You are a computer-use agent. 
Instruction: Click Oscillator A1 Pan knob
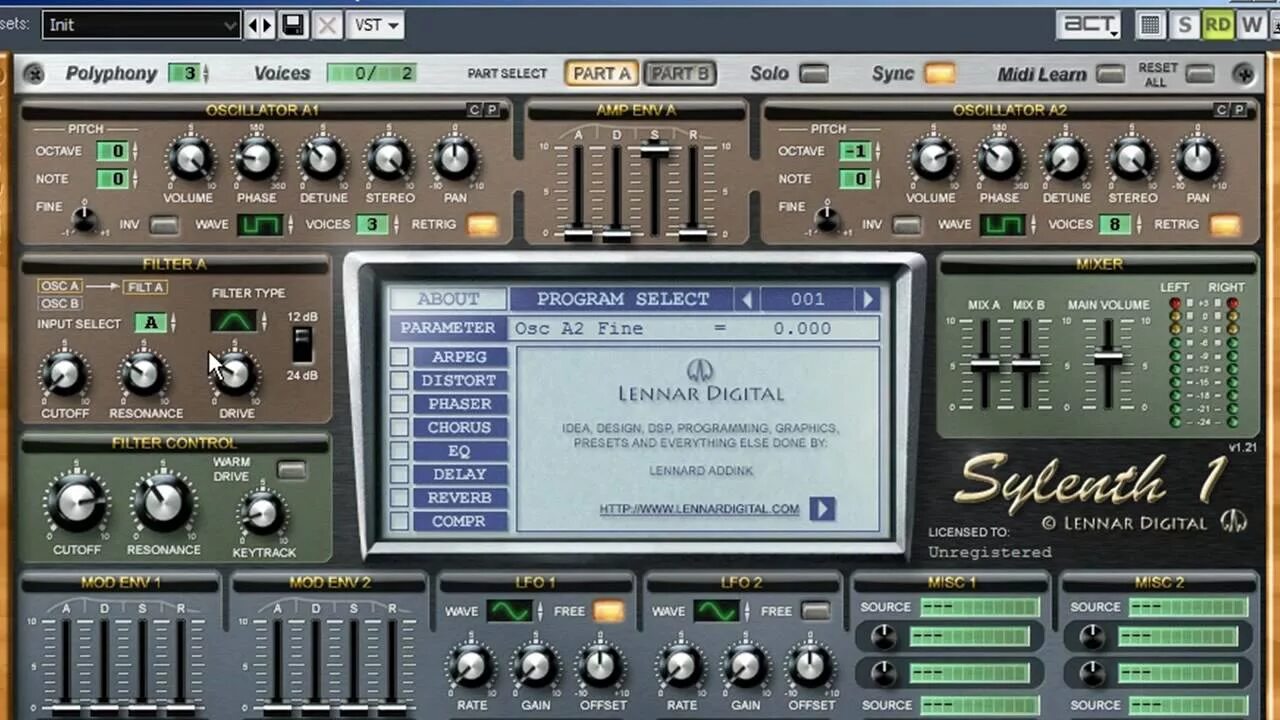[x=455, y=158]
